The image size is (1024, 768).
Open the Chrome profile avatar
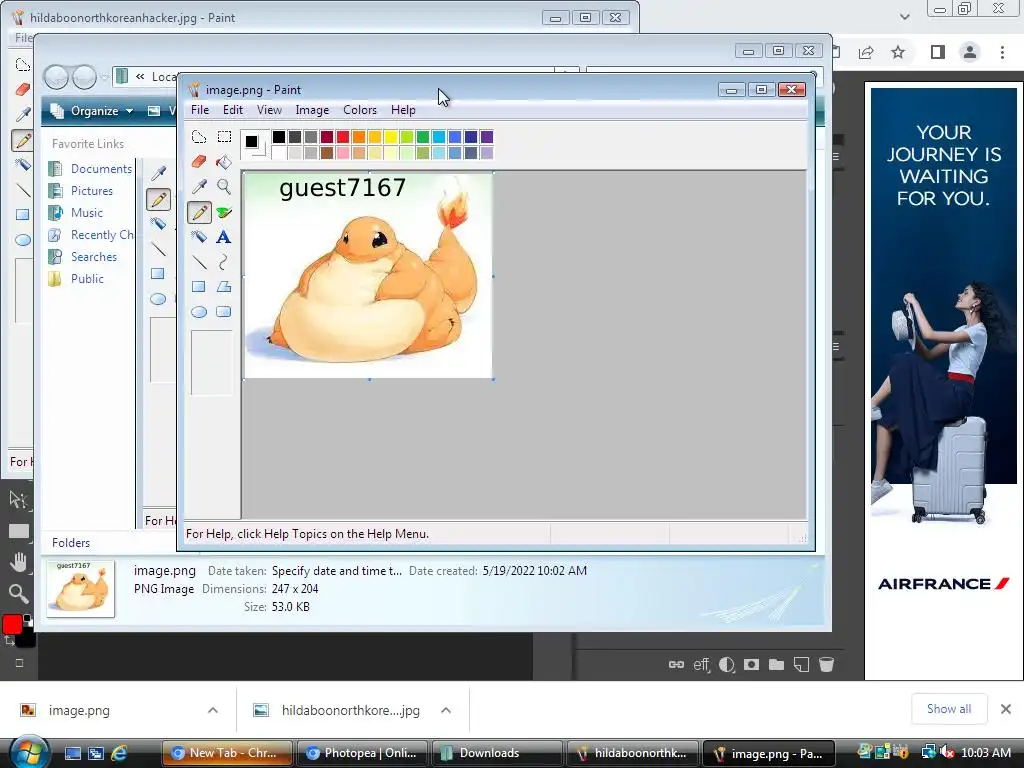970,52
